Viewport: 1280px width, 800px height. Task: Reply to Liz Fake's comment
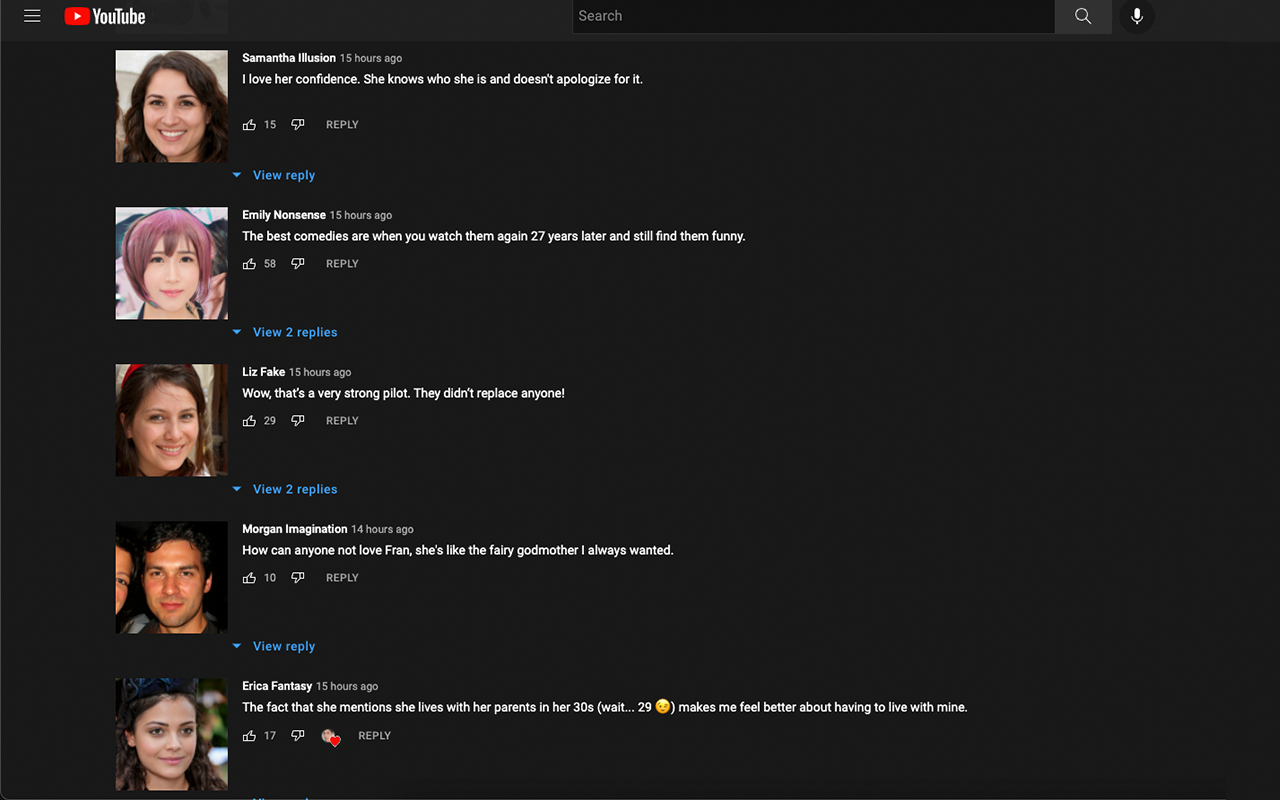click(342, 421)
